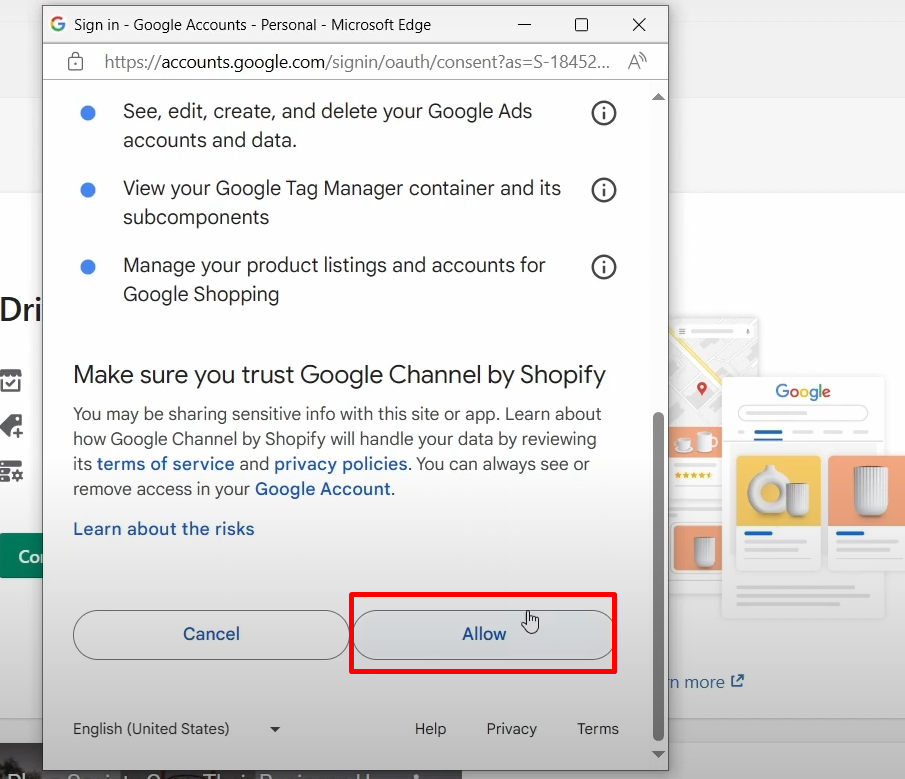
Task: Open the Help link in the footer
Action: (x=430, y=729)
